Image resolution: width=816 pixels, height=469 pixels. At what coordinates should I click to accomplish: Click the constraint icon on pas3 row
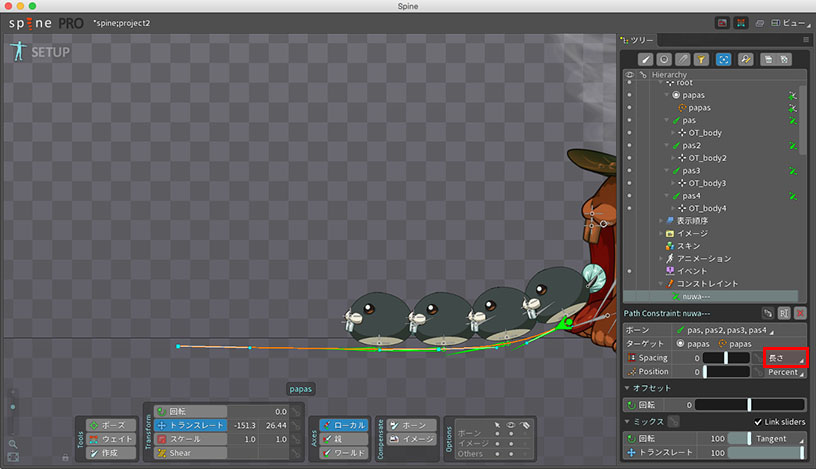(793, 171)
